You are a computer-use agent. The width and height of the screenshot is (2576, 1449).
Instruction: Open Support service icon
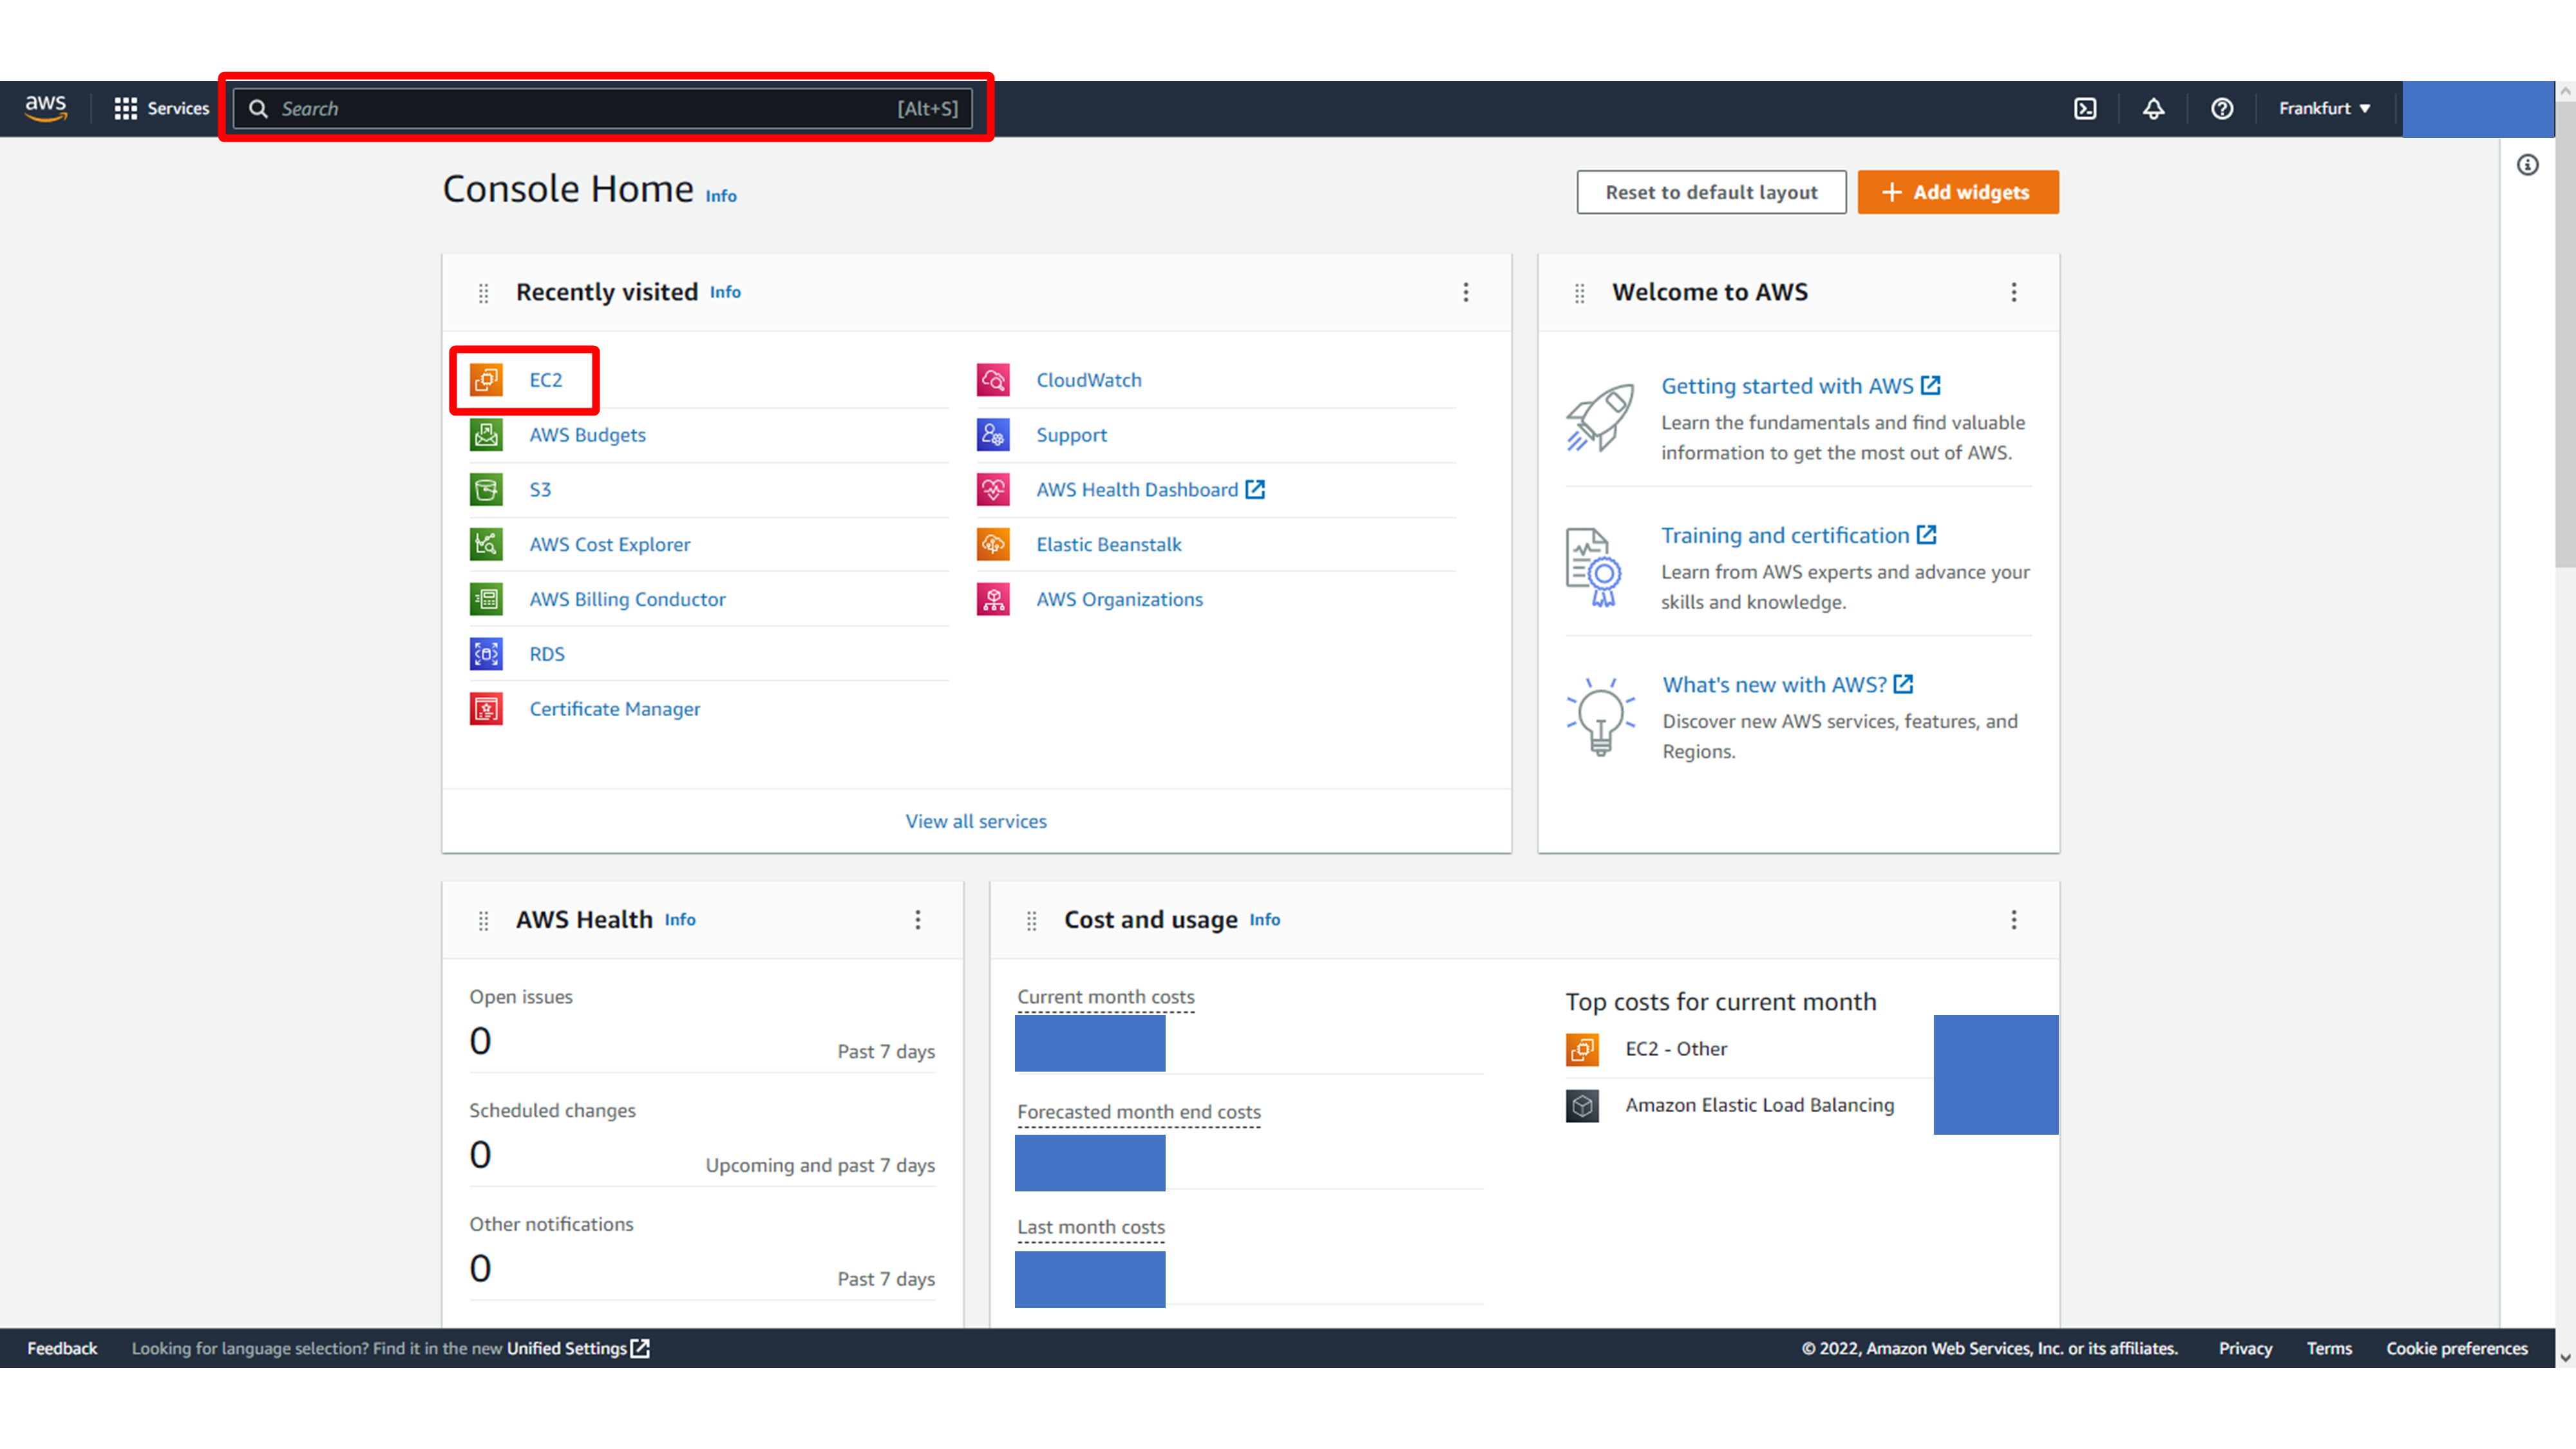coord(993,435)
